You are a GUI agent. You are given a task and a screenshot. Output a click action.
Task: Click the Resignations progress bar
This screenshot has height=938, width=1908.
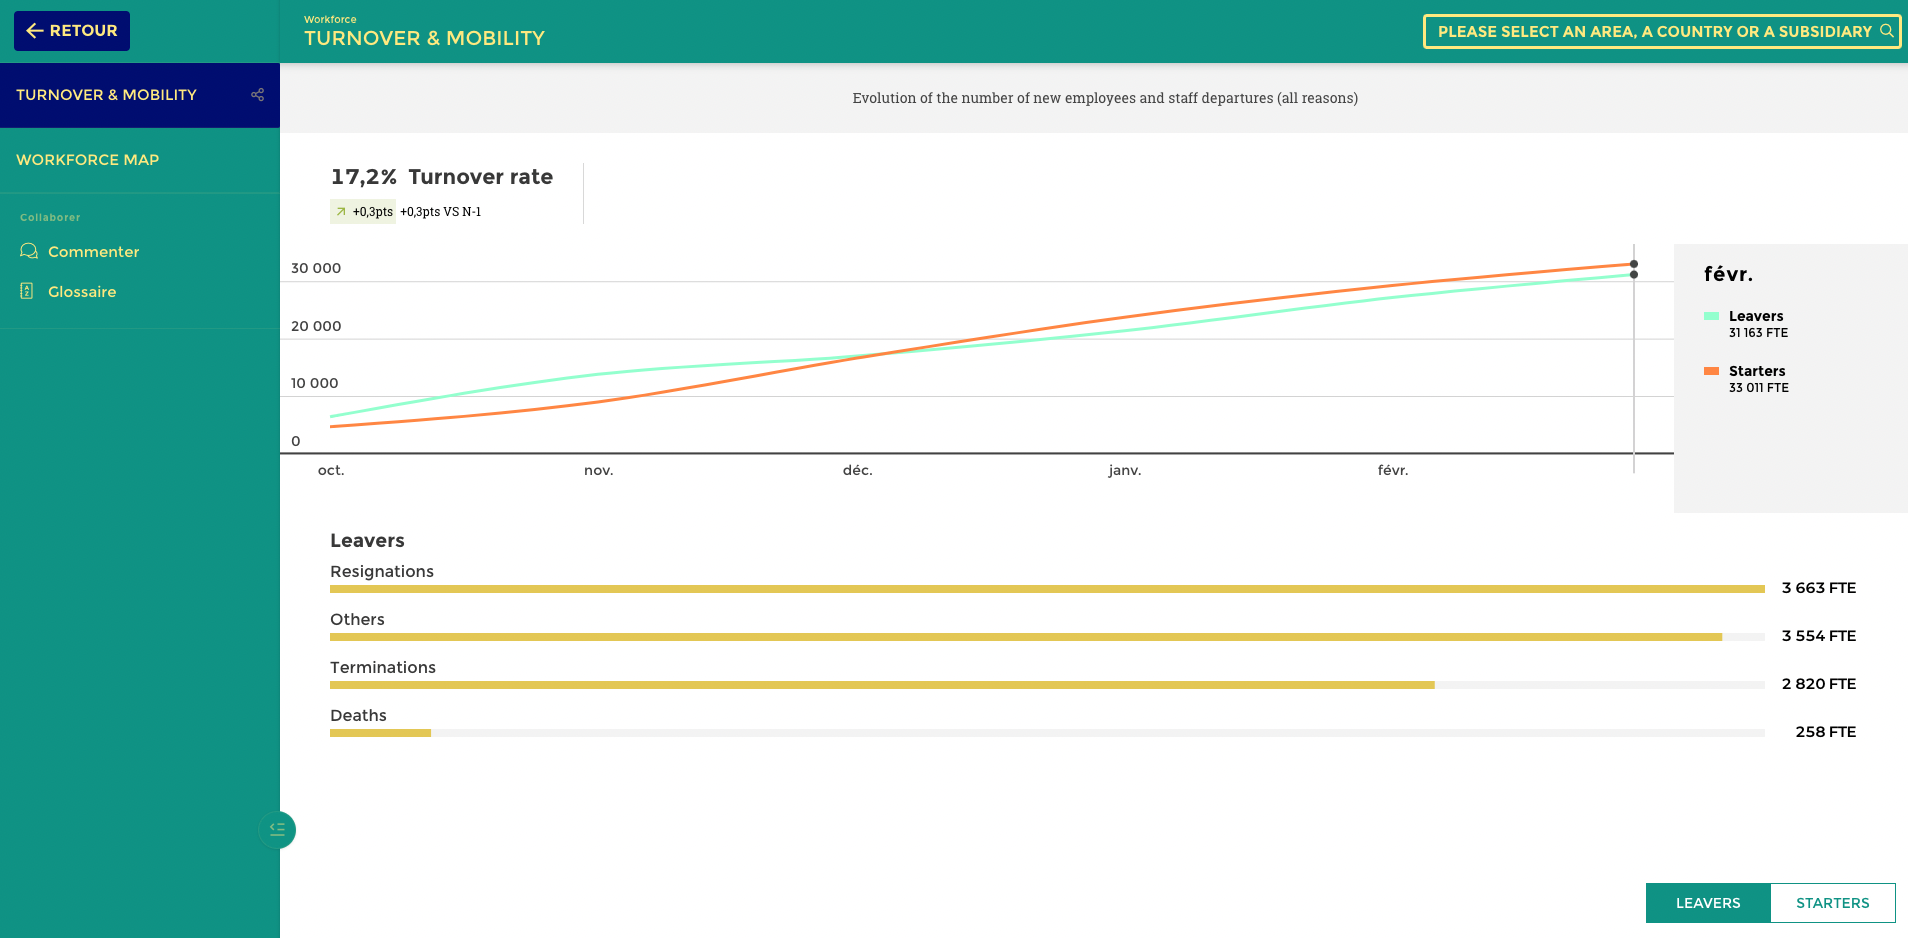pos(1046,589)
